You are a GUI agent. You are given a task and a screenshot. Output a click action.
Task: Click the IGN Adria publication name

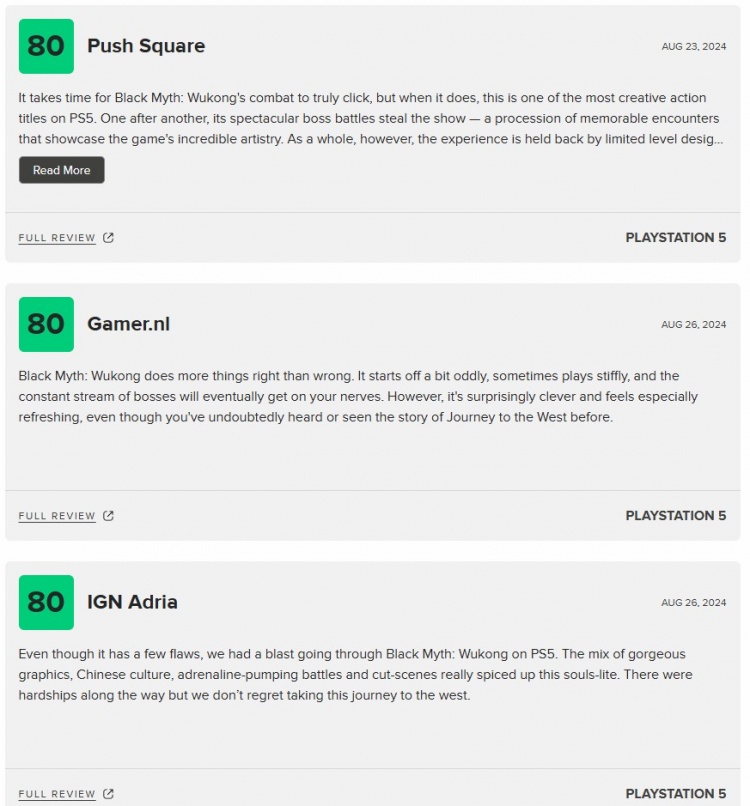coord(132,602)
